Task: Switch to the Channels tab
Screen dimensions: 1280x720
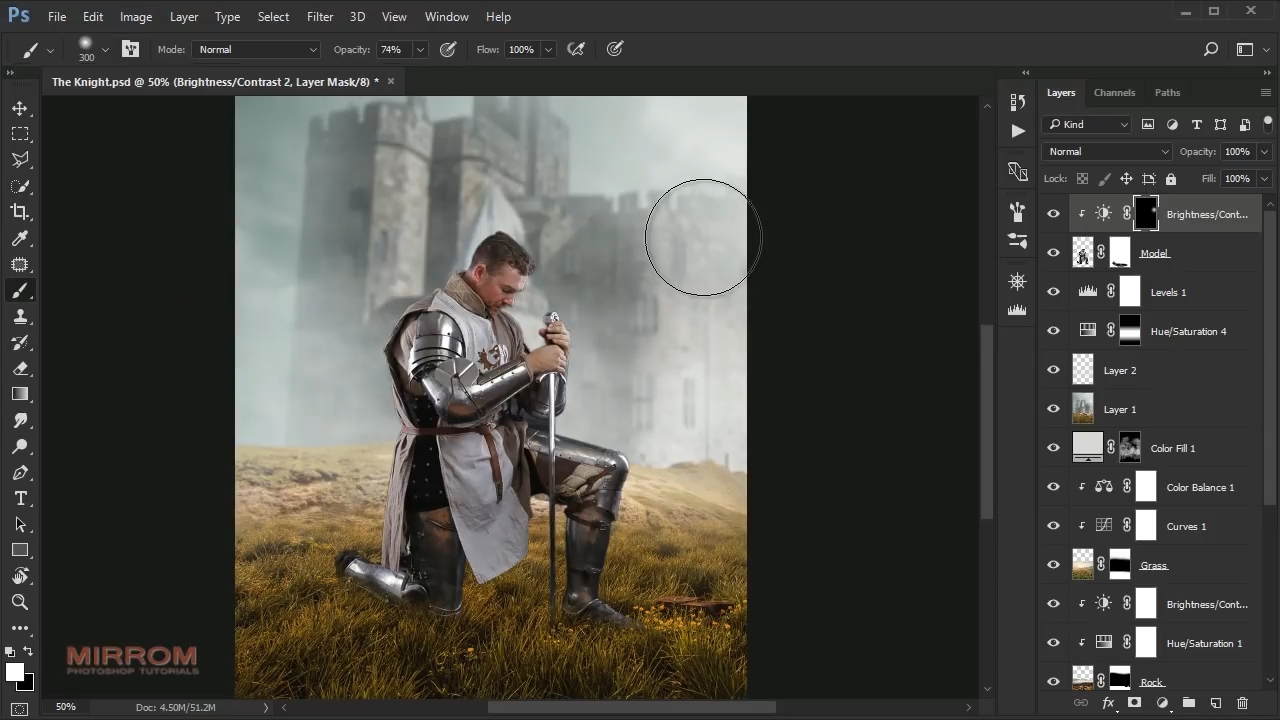Action: pos(1114,92)
